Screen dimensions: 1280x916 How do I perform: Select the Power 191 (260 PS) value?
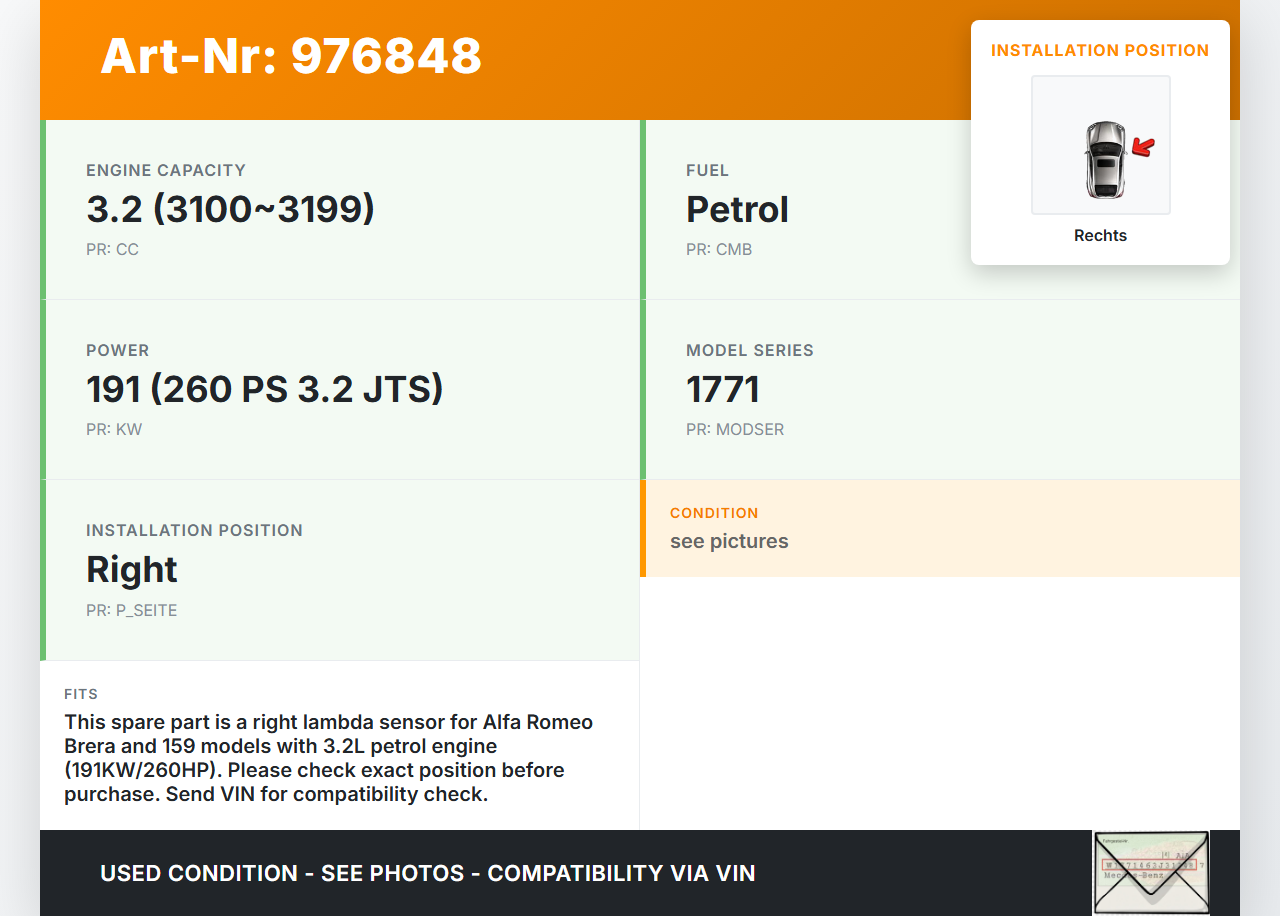[265, 389]
